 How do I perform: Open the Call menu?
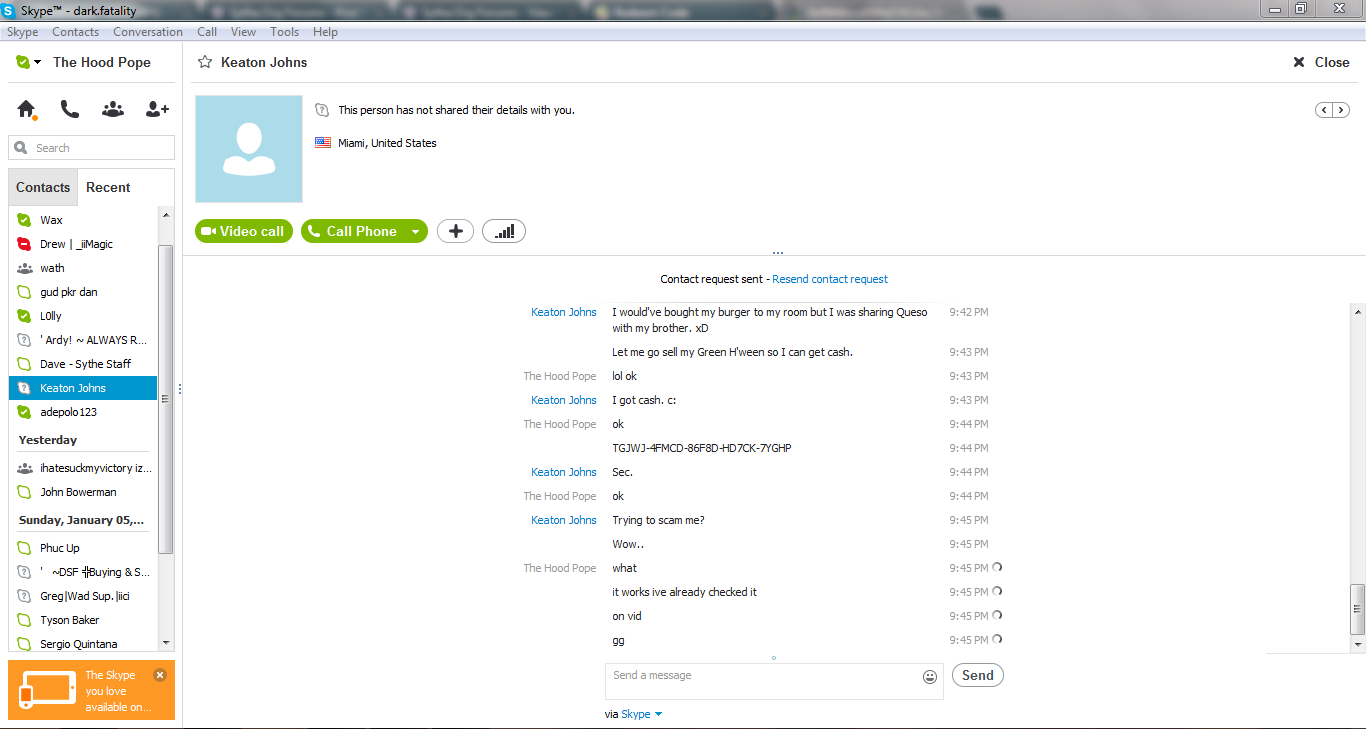click(x=207, y=32)
